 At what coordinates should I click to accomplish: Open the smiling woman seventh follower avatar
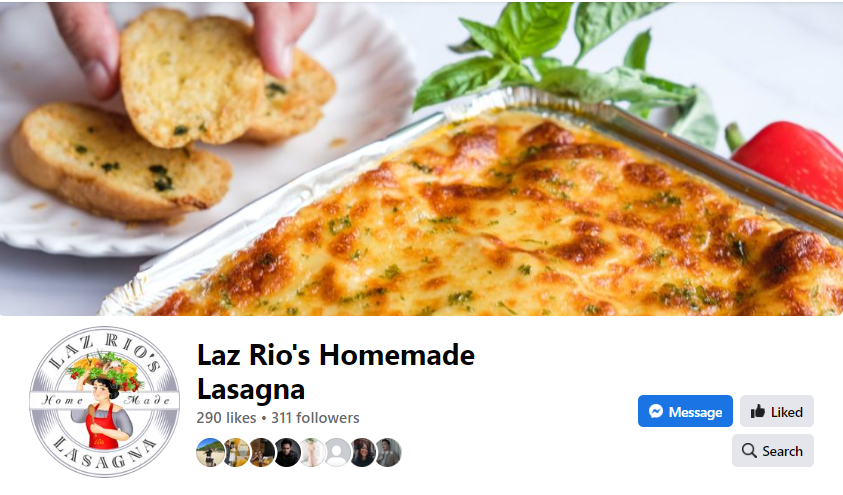tap(363, 453)
